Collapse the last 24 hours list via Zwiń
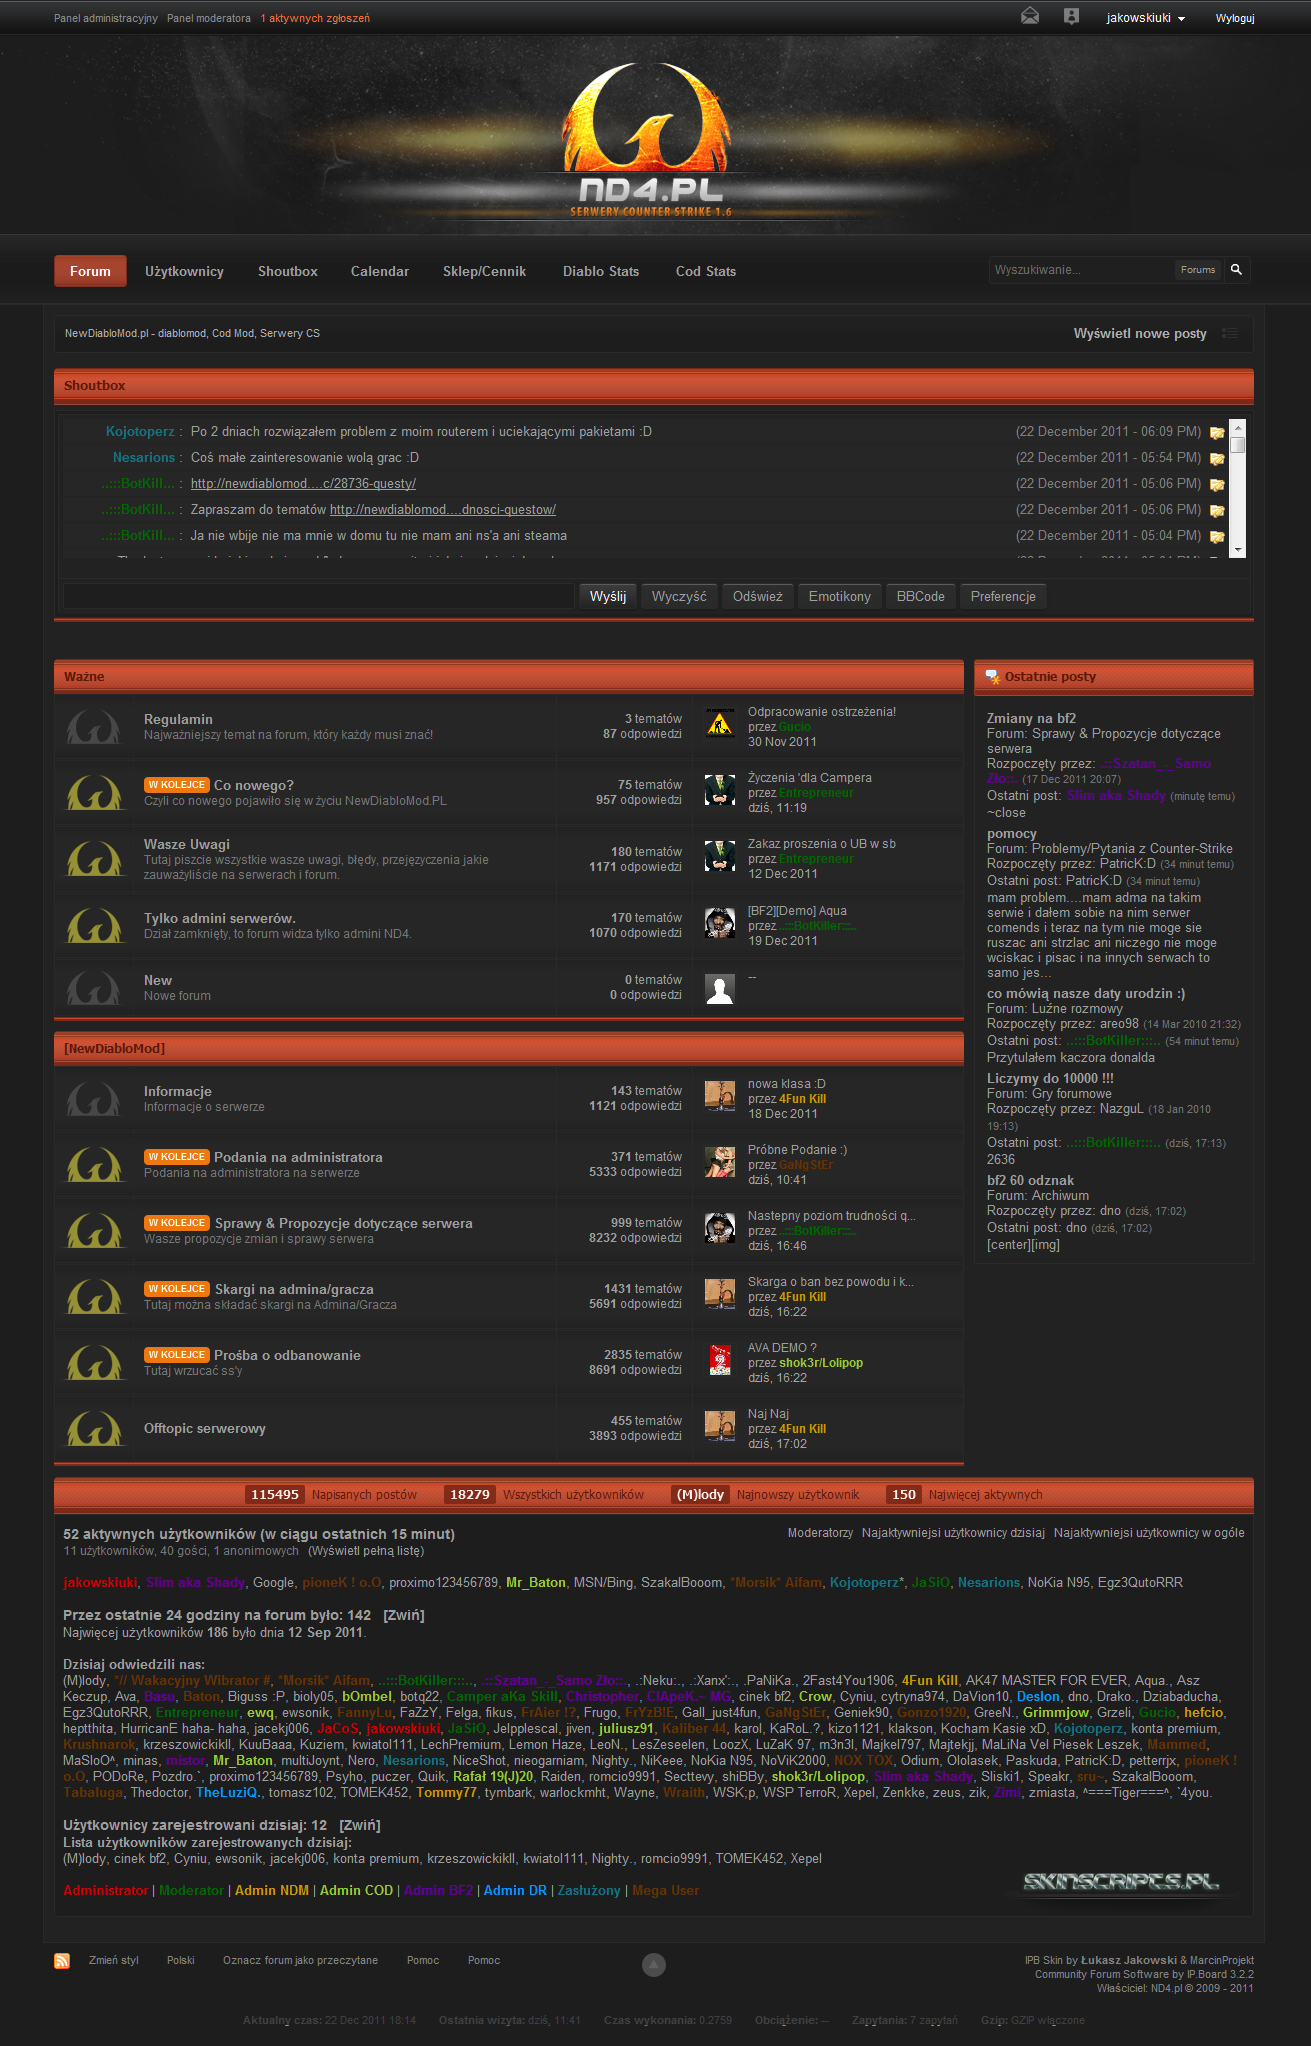Viewport: 1311px width, 2046px height. pos(404,1615)
